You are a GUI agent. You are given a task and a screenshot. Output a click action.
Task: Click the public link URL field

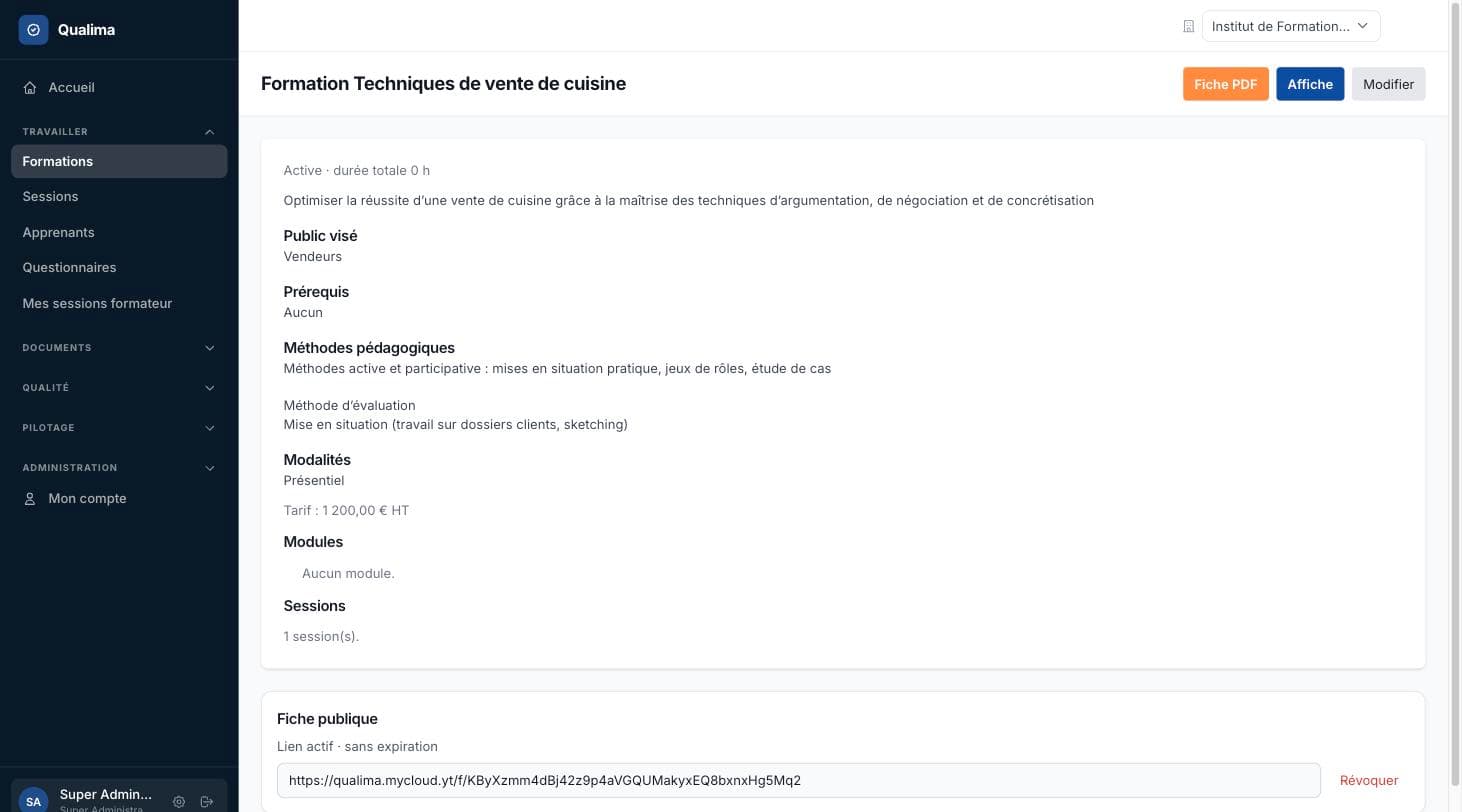[798, 780]
